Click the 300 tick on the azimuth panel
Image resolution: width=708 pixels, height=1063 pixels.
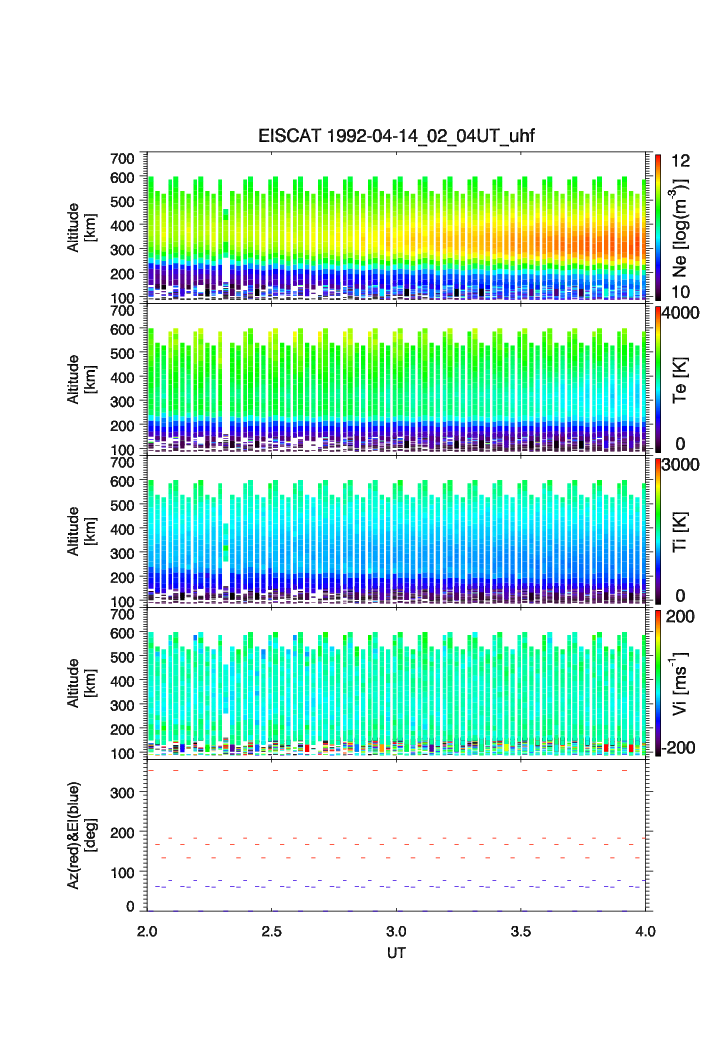(122, 793)
